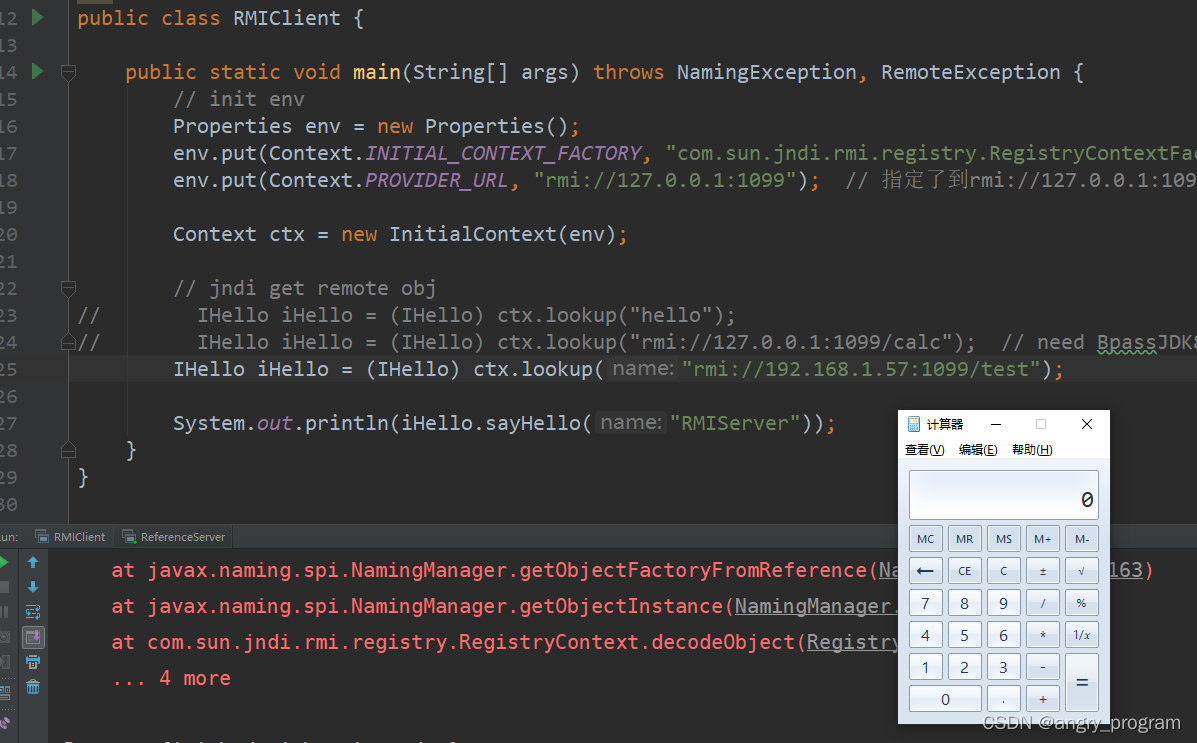
Task: Click digit 8 in Calculator
Action: click(965, 603)
